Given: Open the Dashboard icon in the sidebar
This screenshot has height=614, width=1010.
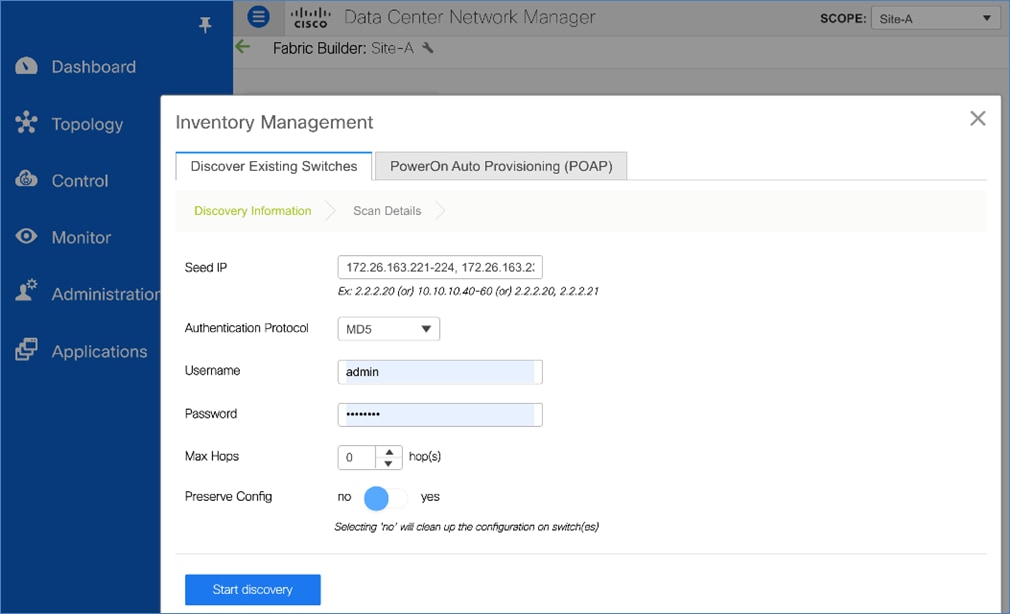Looking at the screenshot, I should pos(26,66).
